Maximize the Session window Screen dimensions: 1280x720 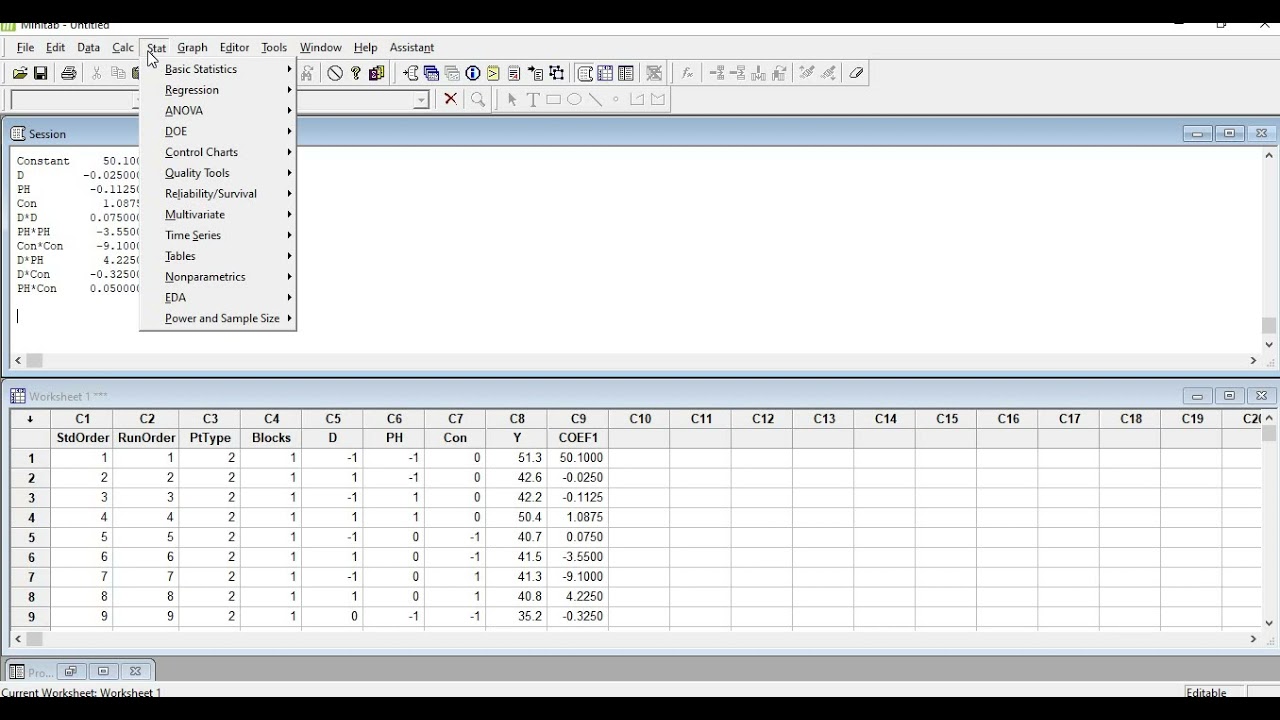1229,133
